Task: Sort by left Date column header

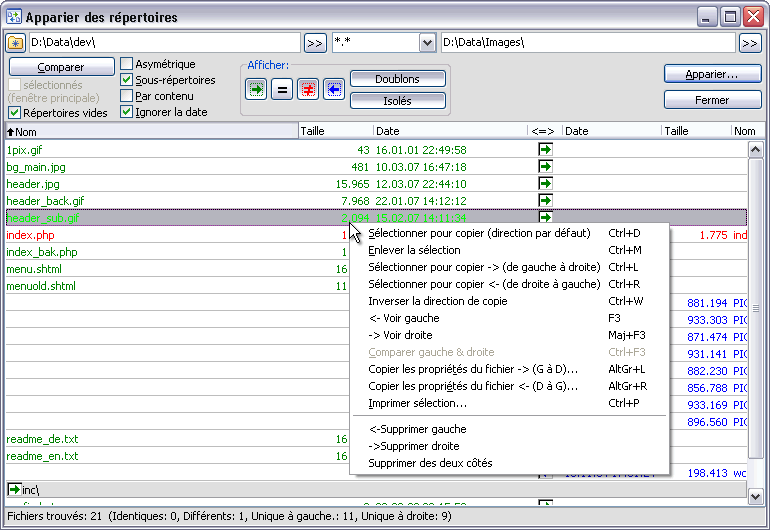Action: pyautogui.click(x=449, y=131)
